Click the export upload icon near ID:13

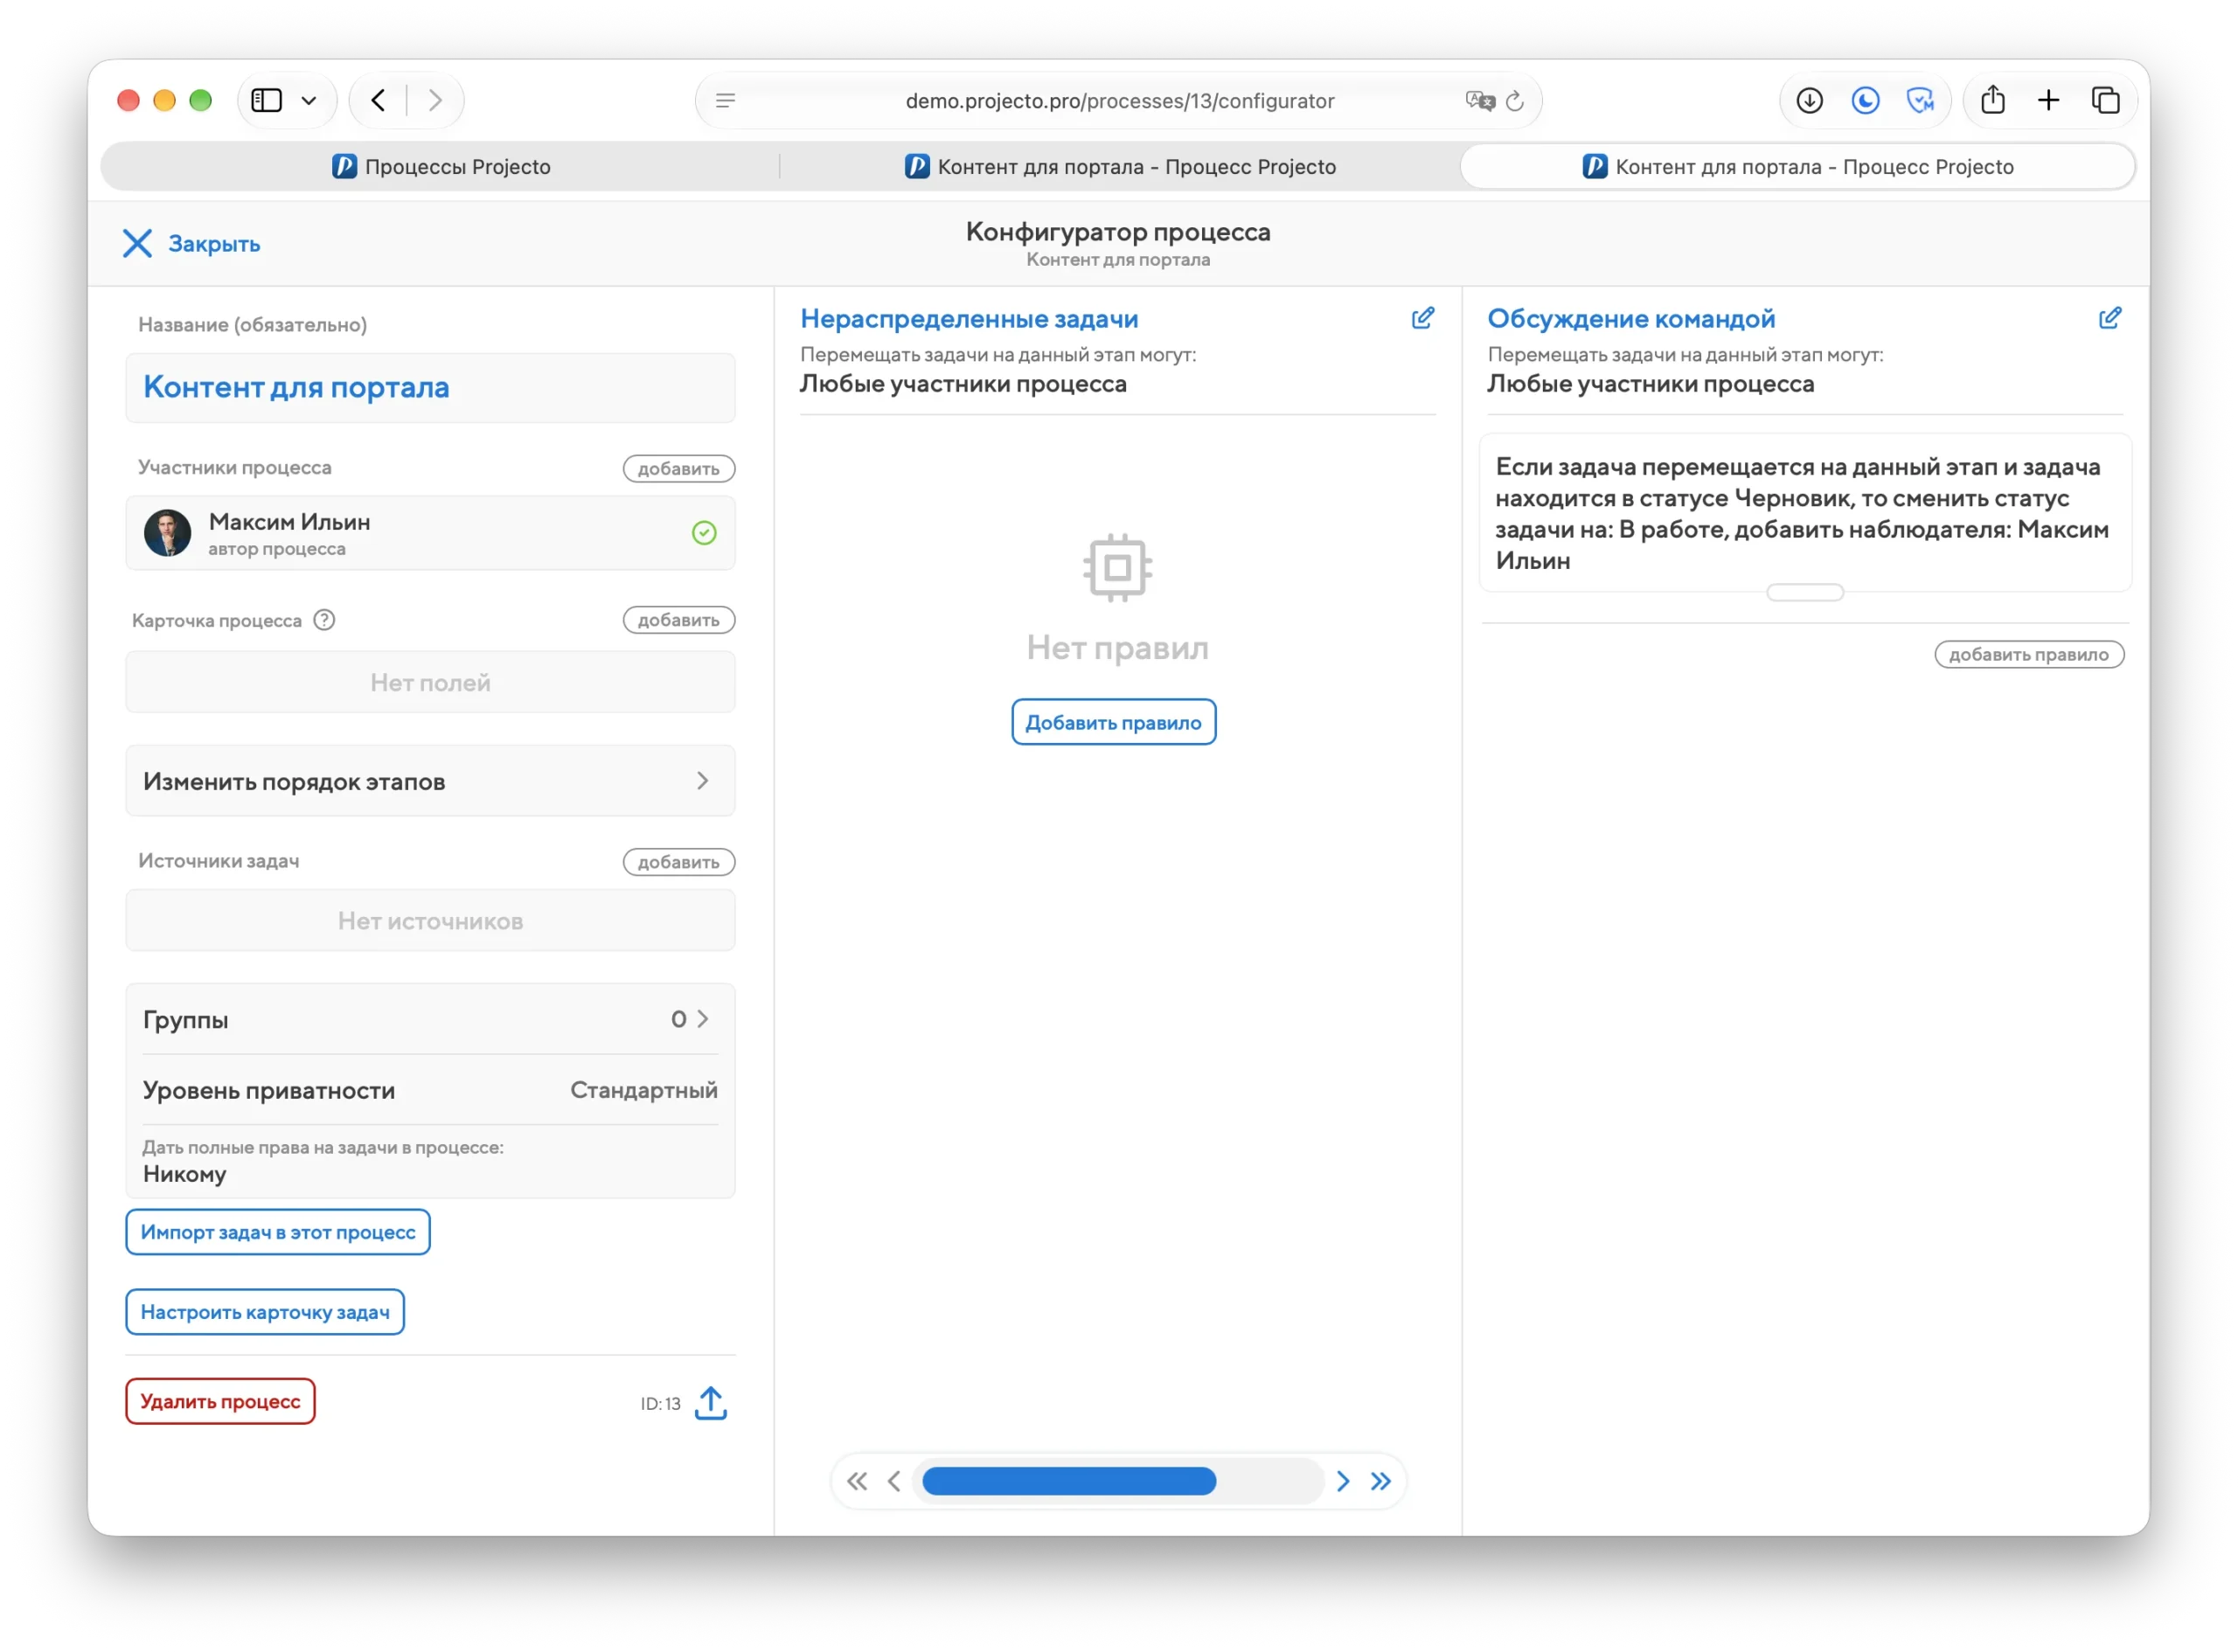coord(711,1403)
